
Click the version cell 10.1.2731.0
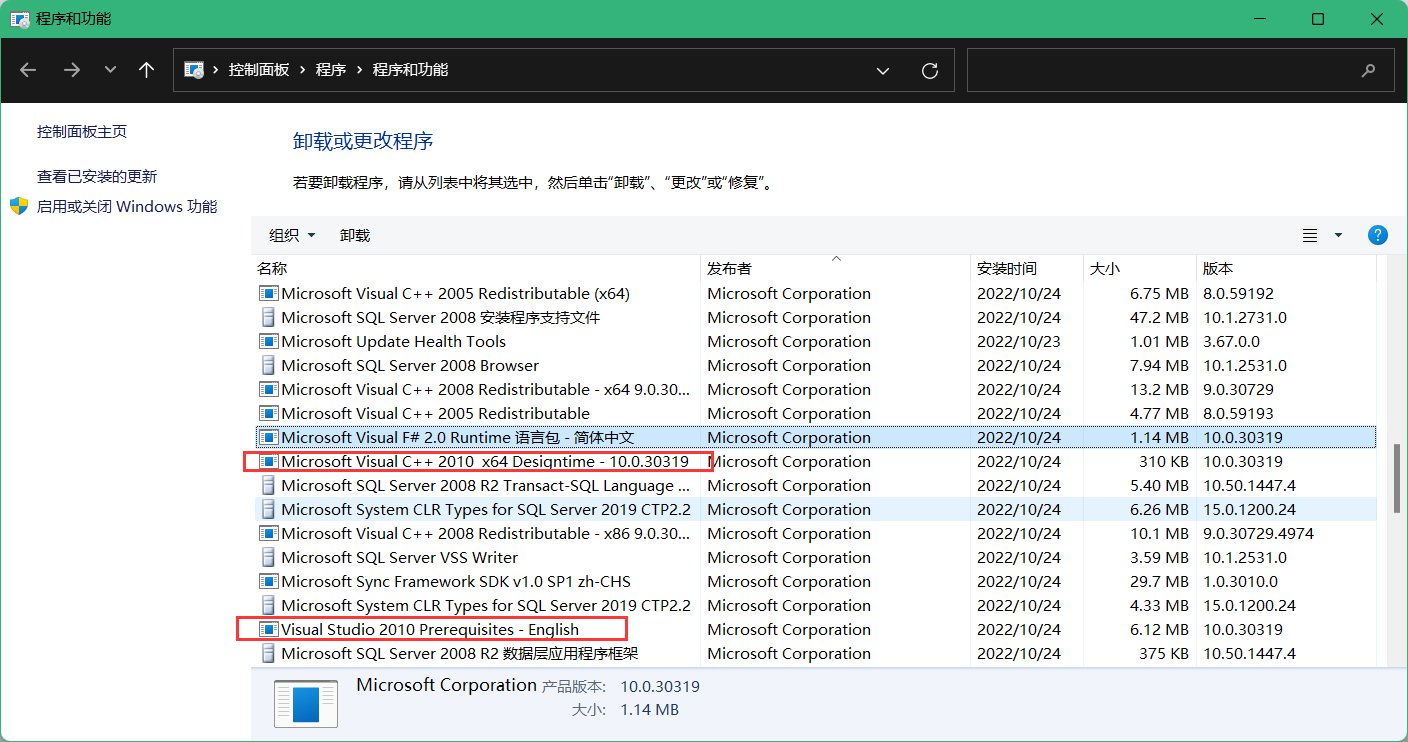pos(1245,317)
